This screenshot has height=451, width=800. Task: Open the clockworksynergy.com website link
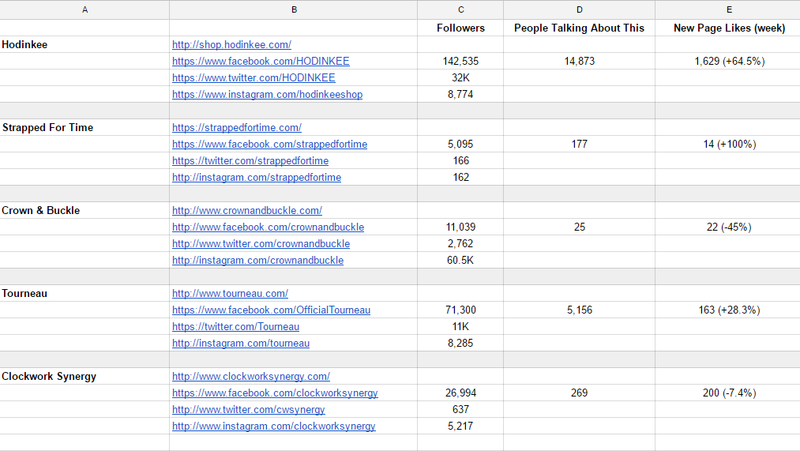(x=251, y=377)
